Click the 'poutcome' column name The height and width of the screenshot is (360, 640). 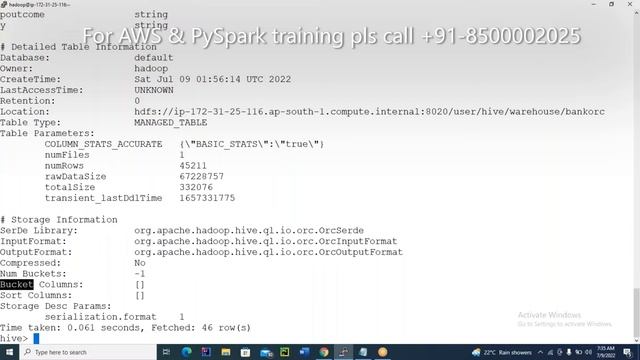tap(22, 15)
